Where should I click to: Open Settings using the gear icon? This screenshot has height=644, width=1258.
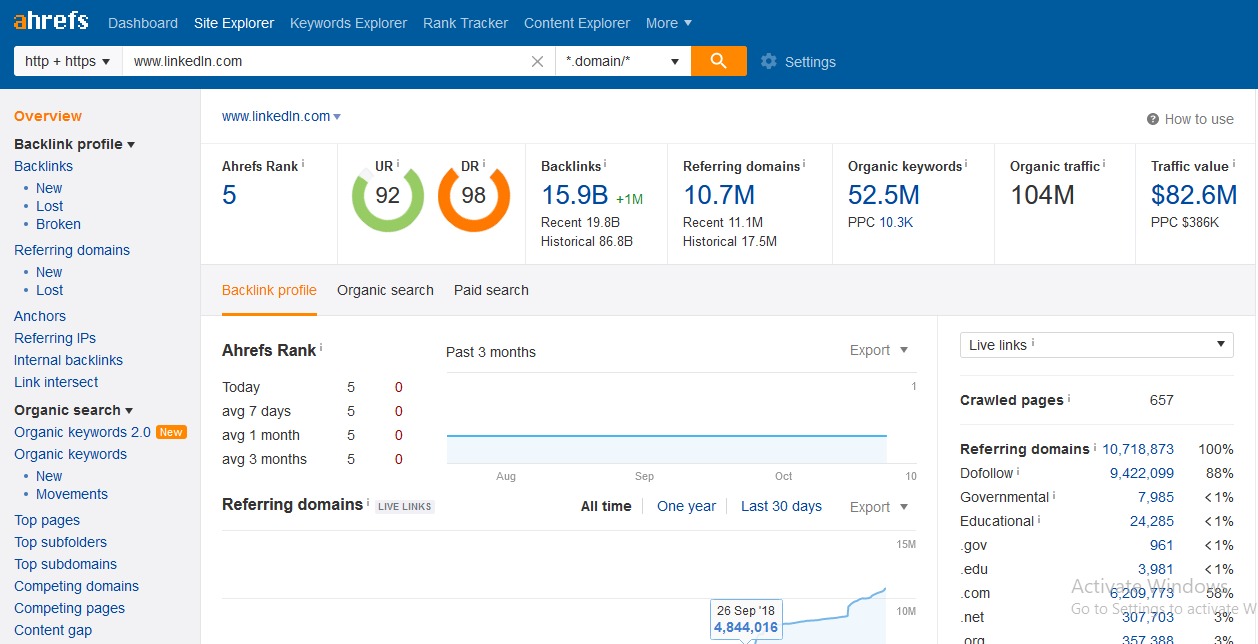coord(768,61)
